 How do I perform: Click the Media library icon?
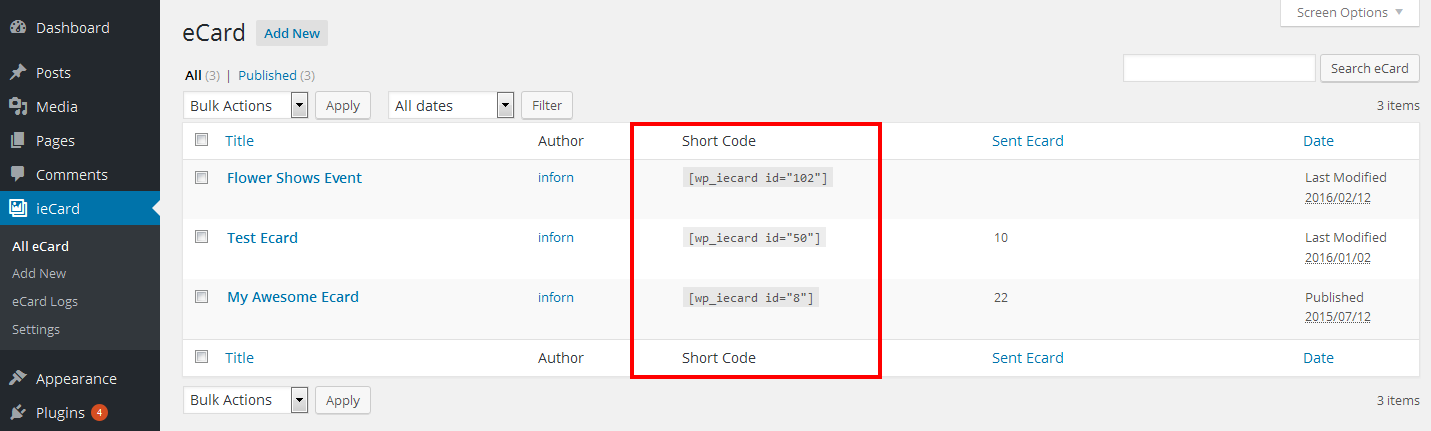(x=18, y=107)
